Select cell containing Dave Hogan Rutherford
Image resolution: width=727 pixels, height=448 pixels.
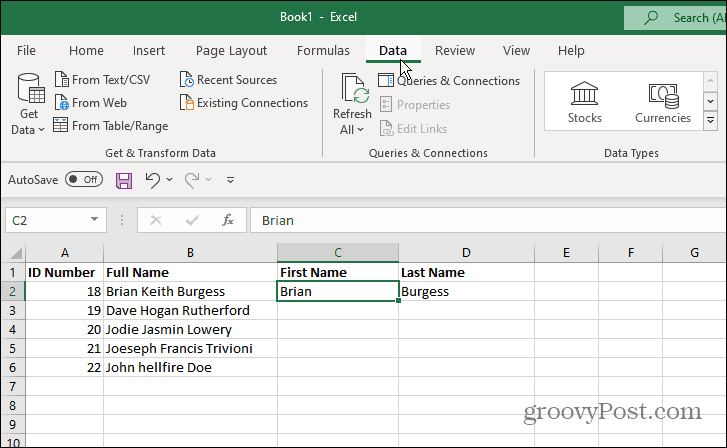pos(189,311)
